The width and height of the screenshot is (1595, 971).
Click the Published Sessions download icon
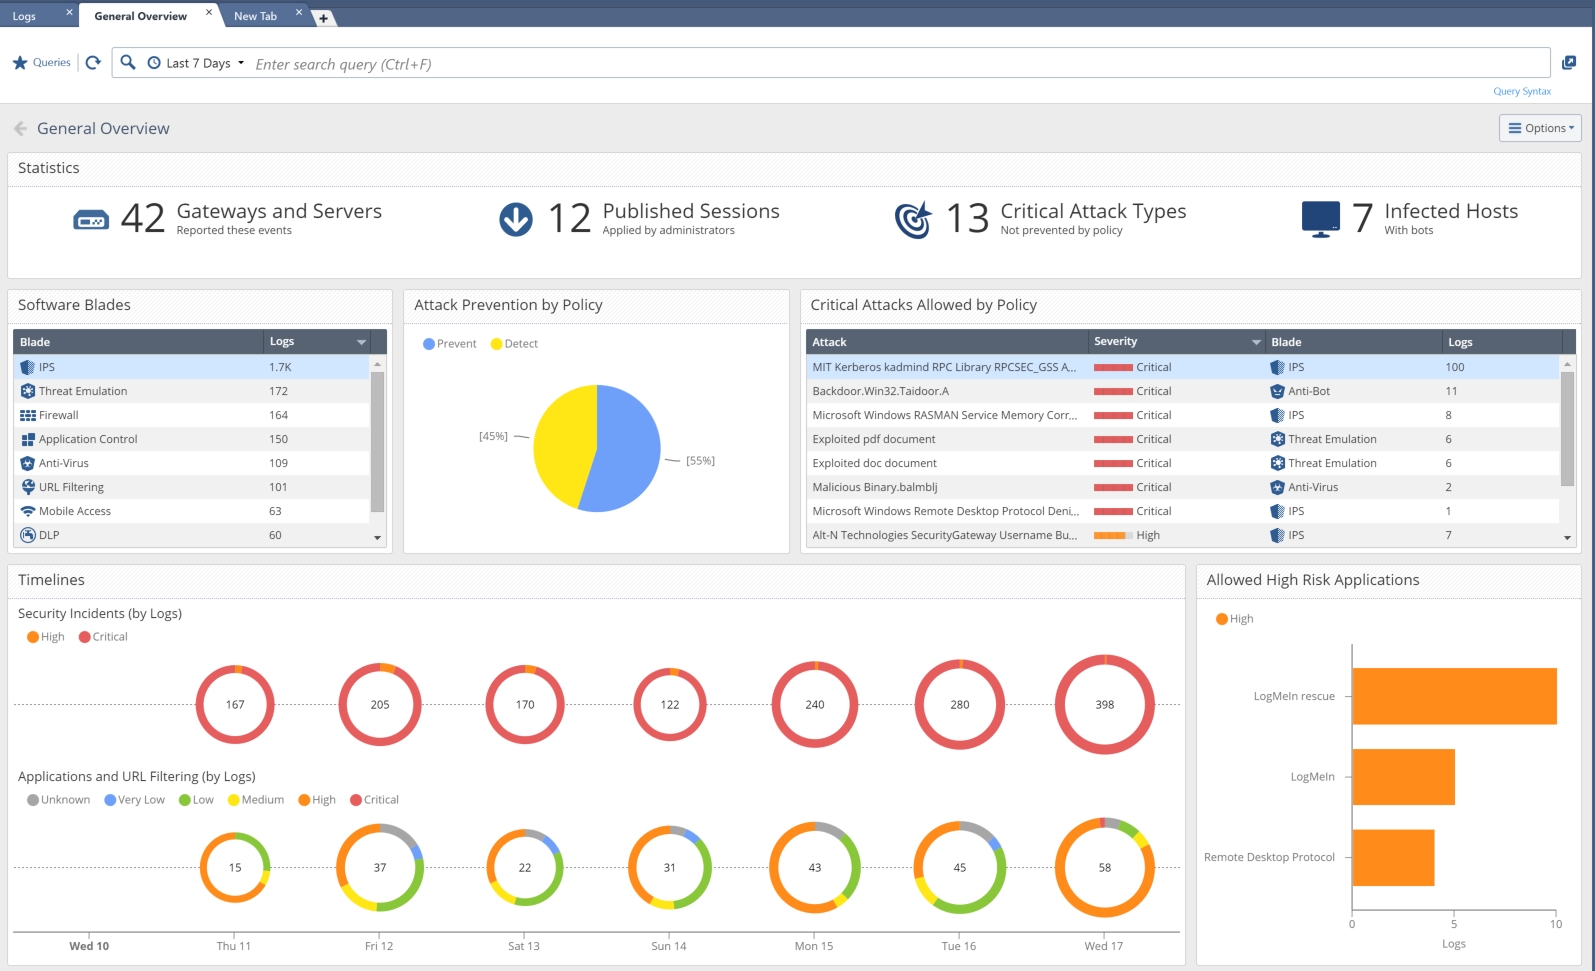coord(516,219)
